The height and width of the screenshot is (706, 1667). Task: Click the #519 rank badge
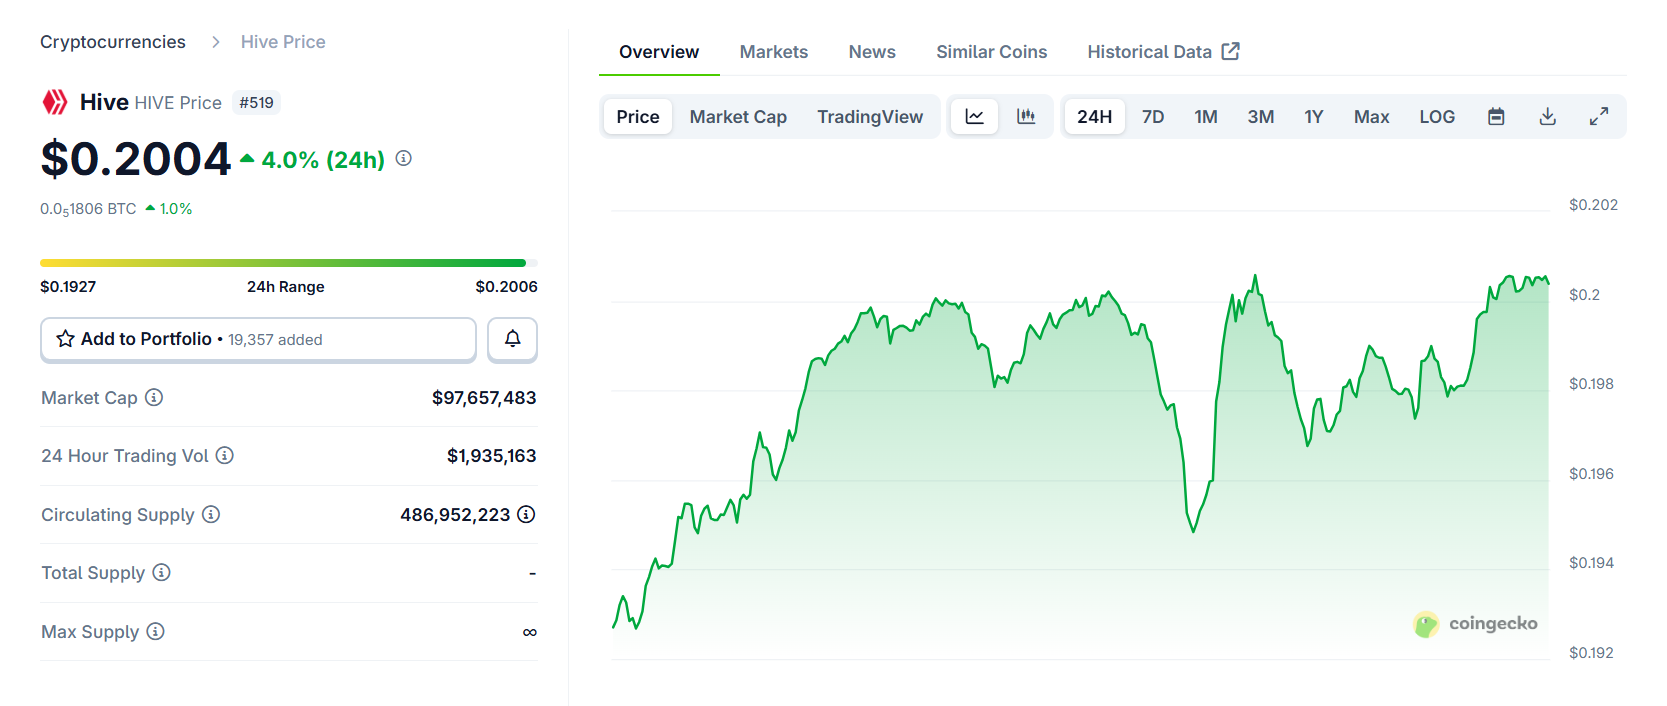point(257,102)
